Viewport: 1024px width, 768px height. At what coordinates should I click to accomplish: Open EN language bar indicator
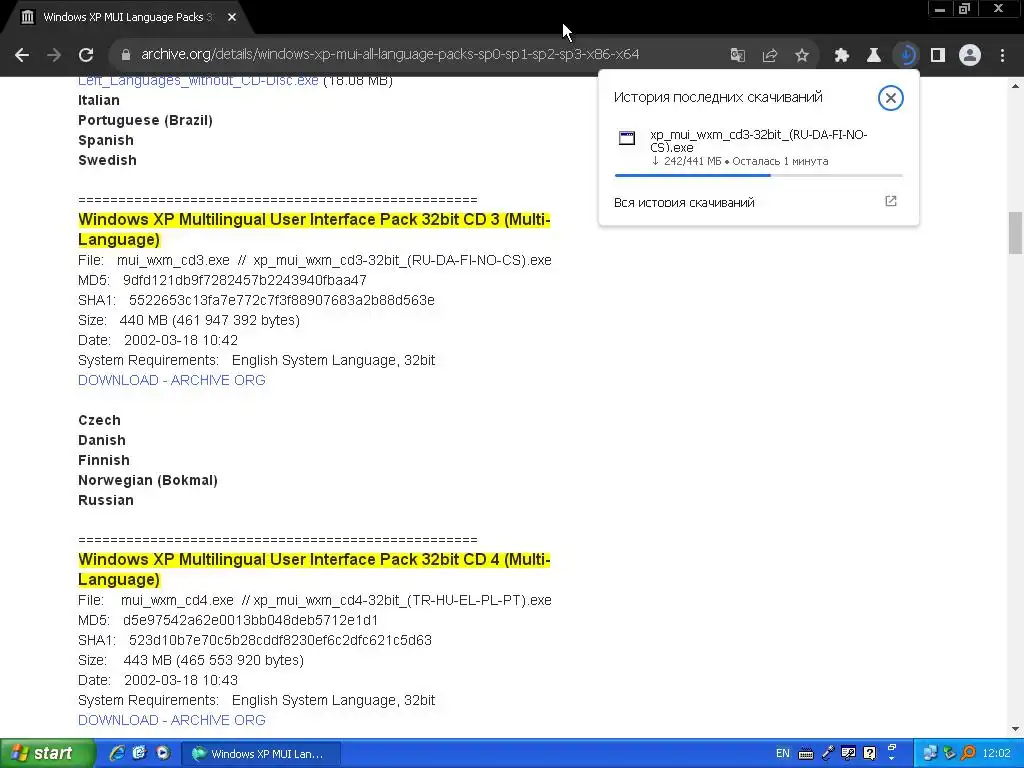[x=782, y=753]
